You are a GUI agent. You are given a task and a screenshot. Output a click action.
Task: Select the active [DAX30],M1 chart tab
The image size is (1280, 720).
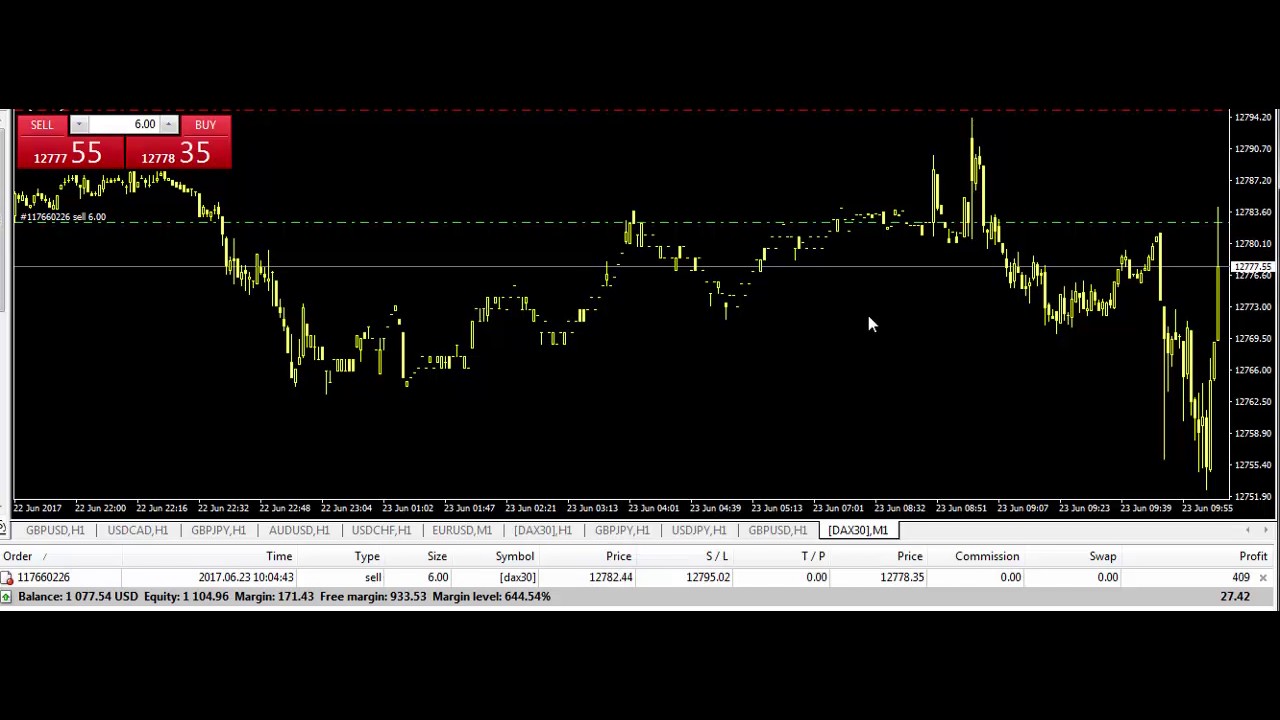pyautogui.click(x=858, y=530)
